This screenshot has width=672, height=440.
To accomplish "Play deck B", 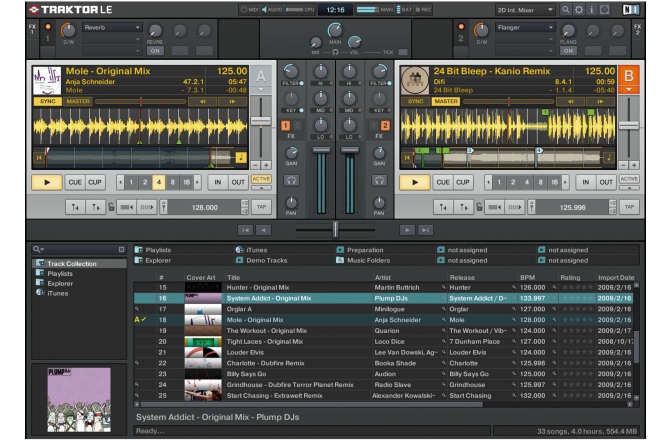I will 414,182.
